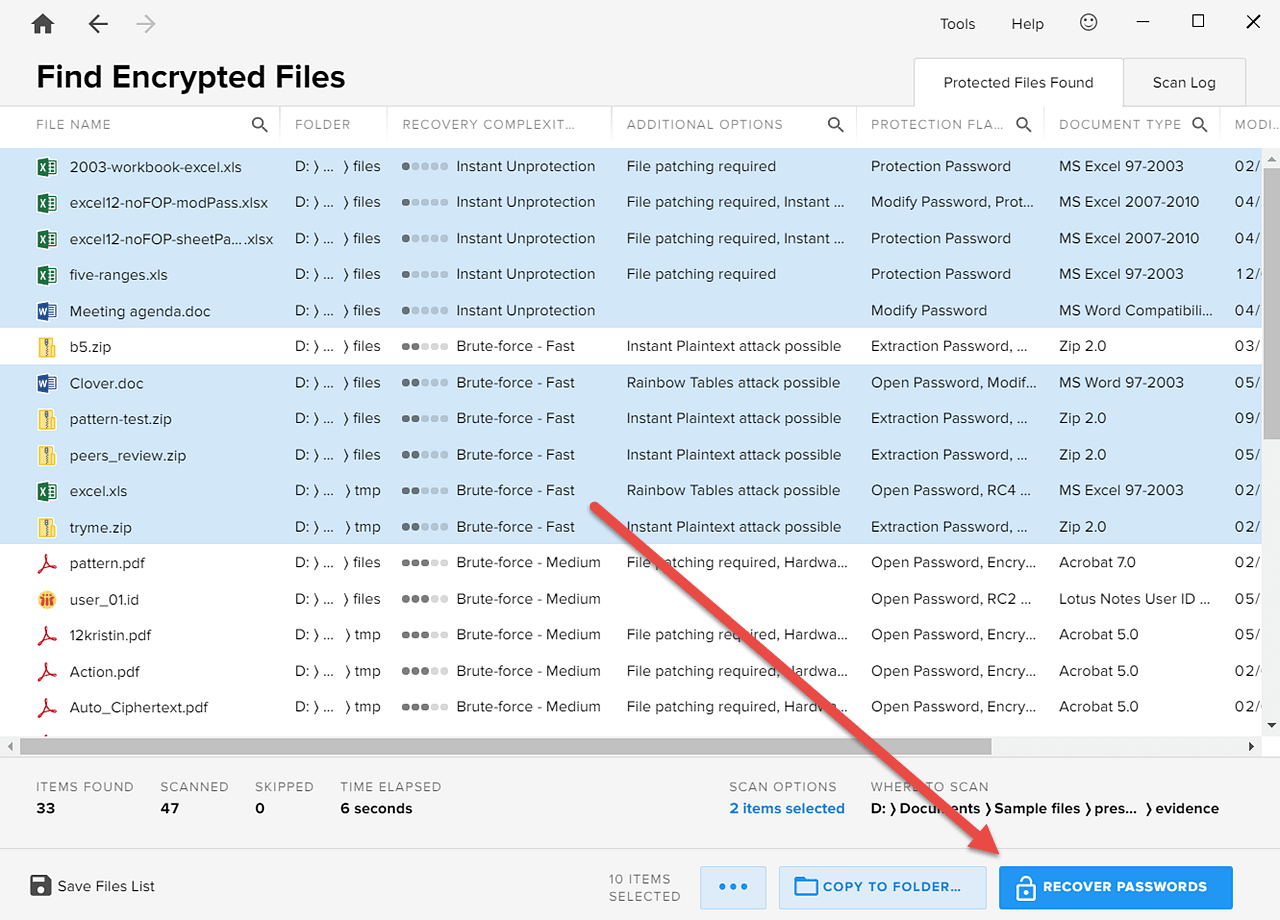Click the Home icon

coord(43,24)
